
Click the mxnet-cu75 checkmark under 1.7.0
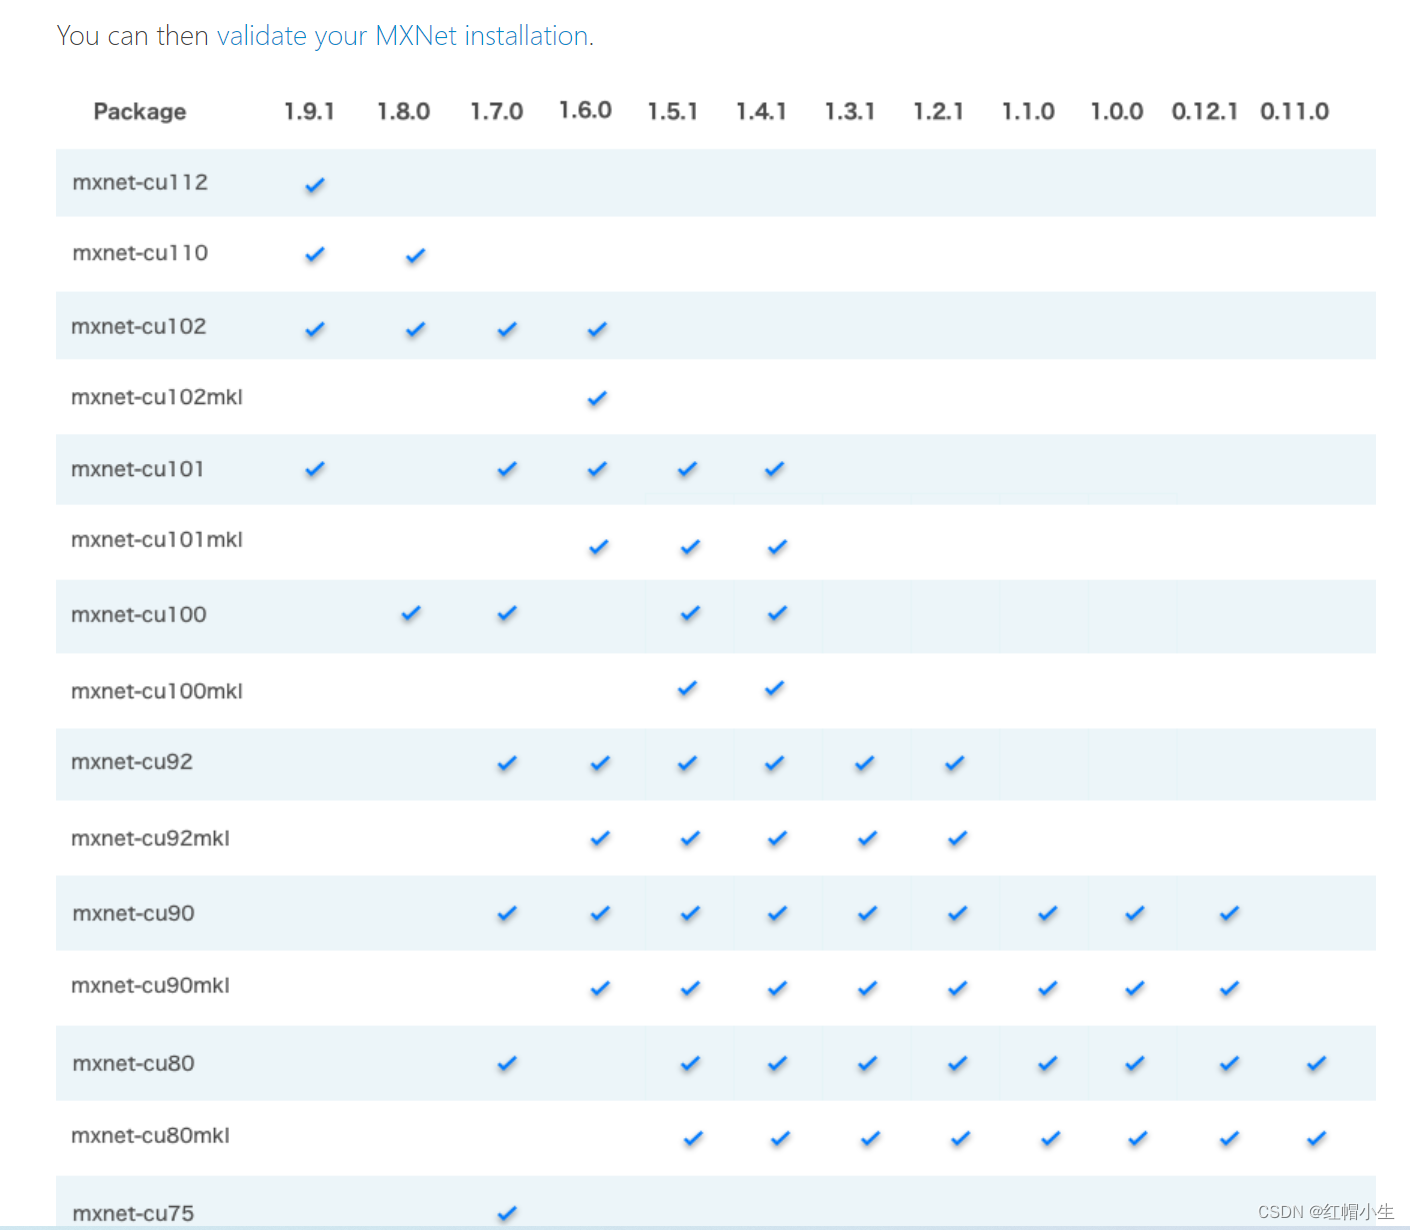point(507,1214)
